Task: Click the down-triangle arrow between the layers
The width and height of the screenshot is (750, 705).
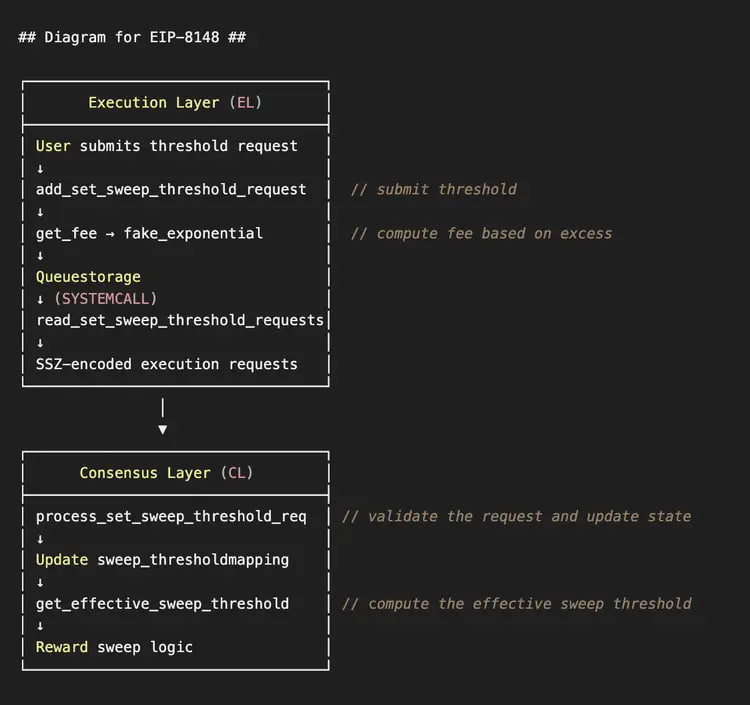Action: click(163, 429)
